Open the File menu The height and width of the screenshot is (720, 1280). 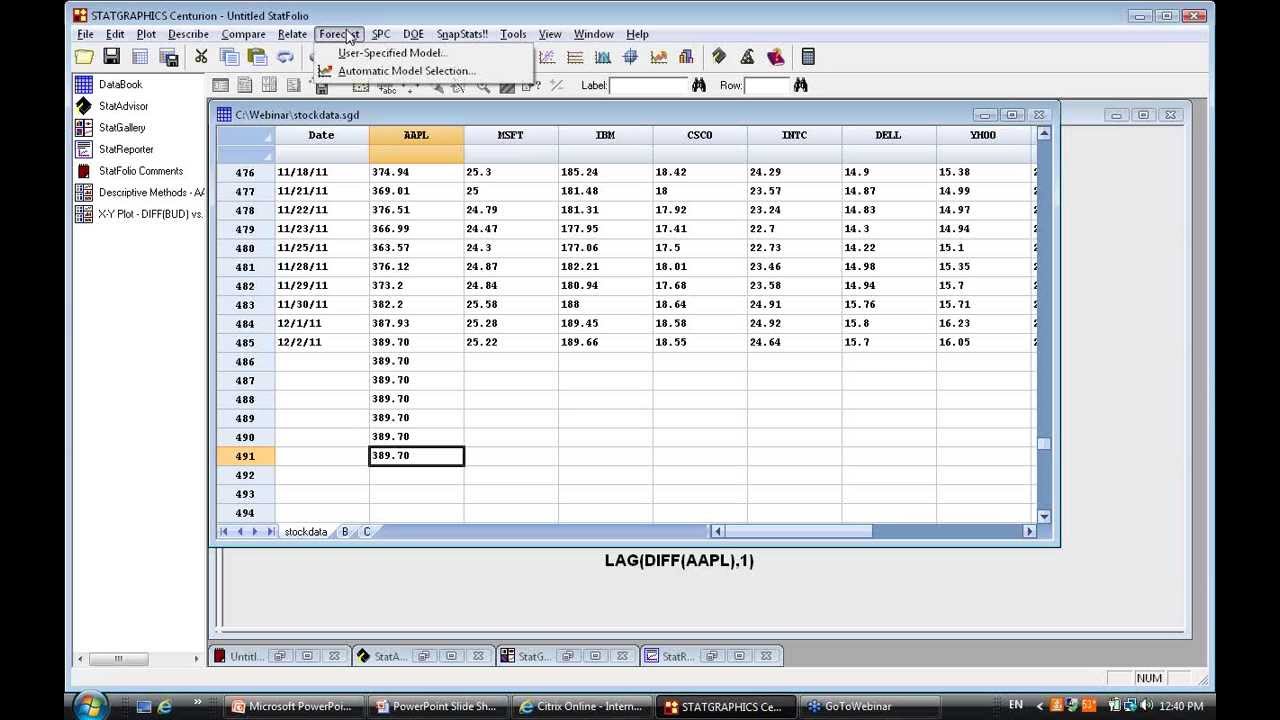(86, 34)
